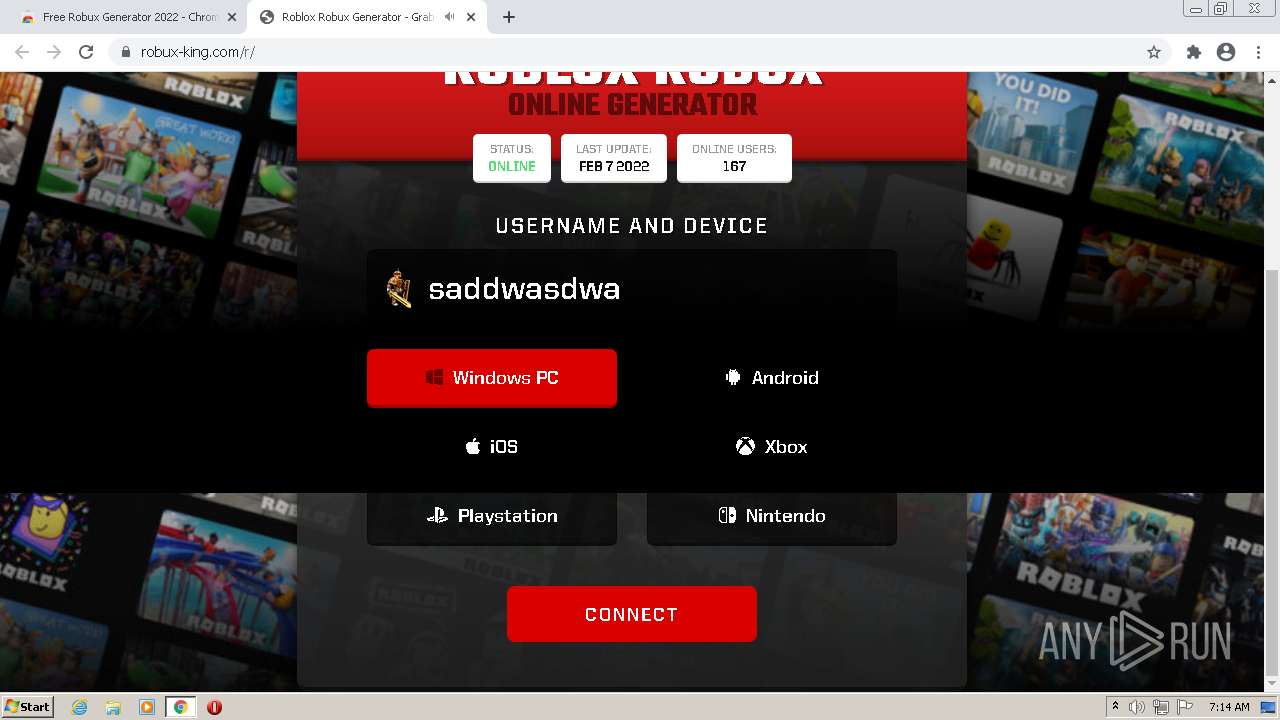Open File Explorer from the taskbar

113,707
